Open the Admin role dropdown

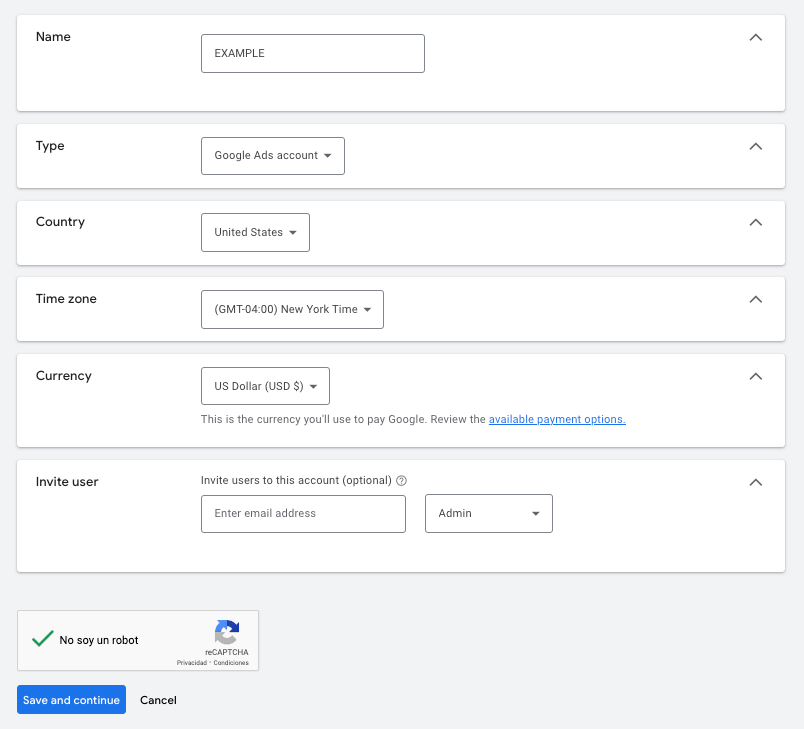[488, 514]
